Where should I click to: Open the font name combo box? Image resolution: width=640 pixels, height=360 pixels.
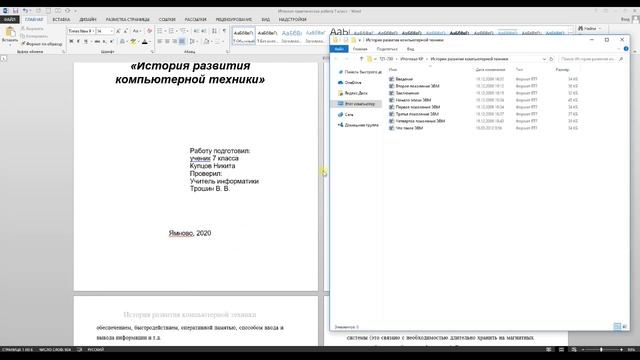[81, 31]
